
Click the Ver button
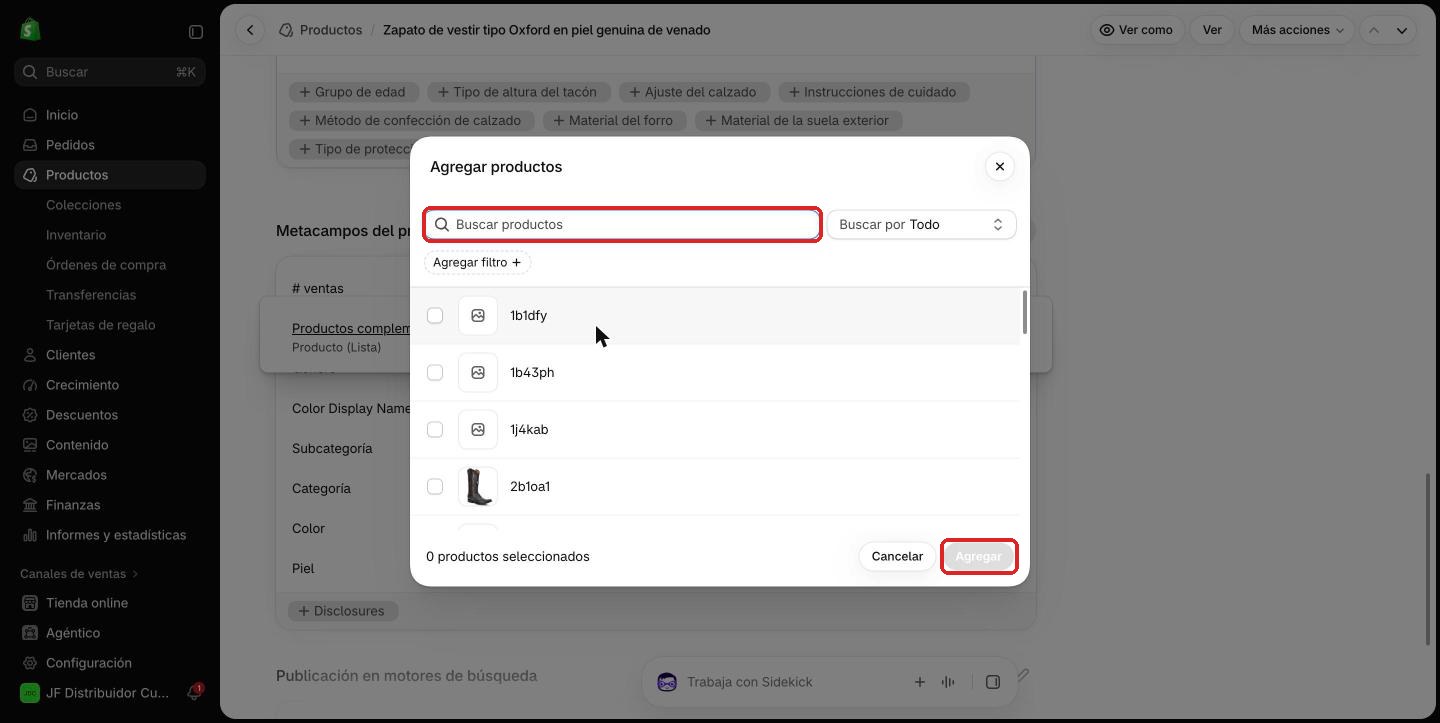coord(1212,30)
